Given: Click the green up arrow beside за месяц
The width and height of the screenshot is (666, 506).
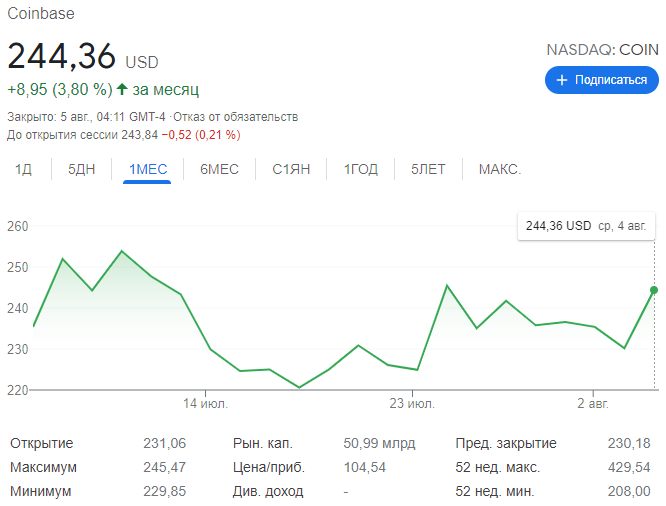Looking at the screenshot, I should point(122,89).
